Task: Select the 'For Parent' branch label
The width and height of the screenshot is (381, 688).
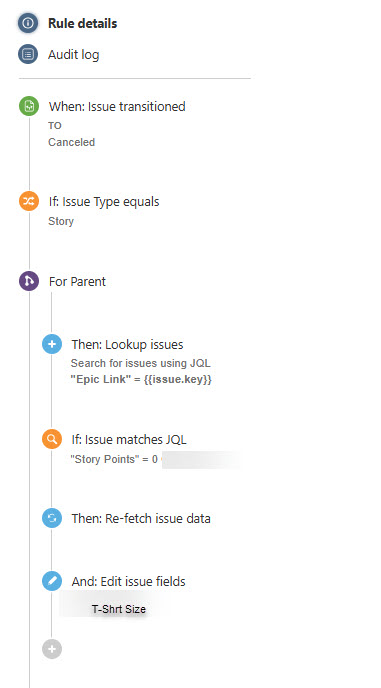Action: 77,281
